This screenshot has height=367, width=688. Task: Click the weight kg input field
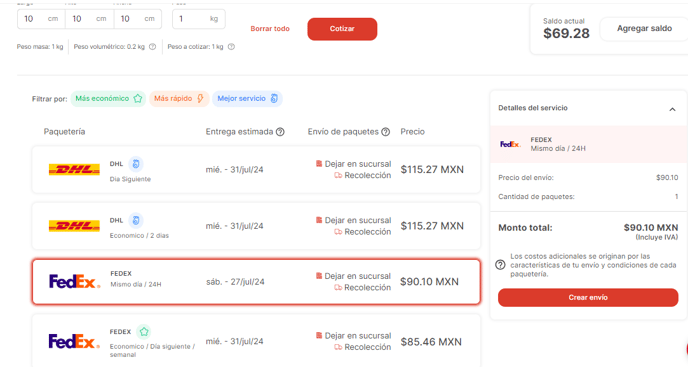click(199, 19)
